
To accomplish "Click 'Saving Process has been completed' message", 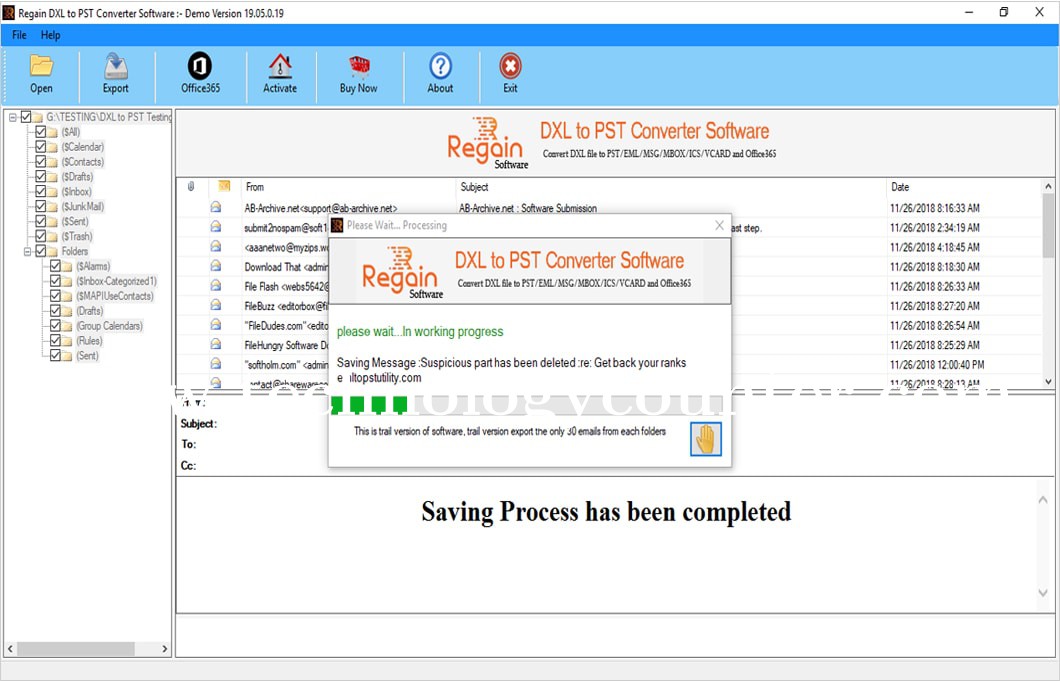I will coord(606,512).
